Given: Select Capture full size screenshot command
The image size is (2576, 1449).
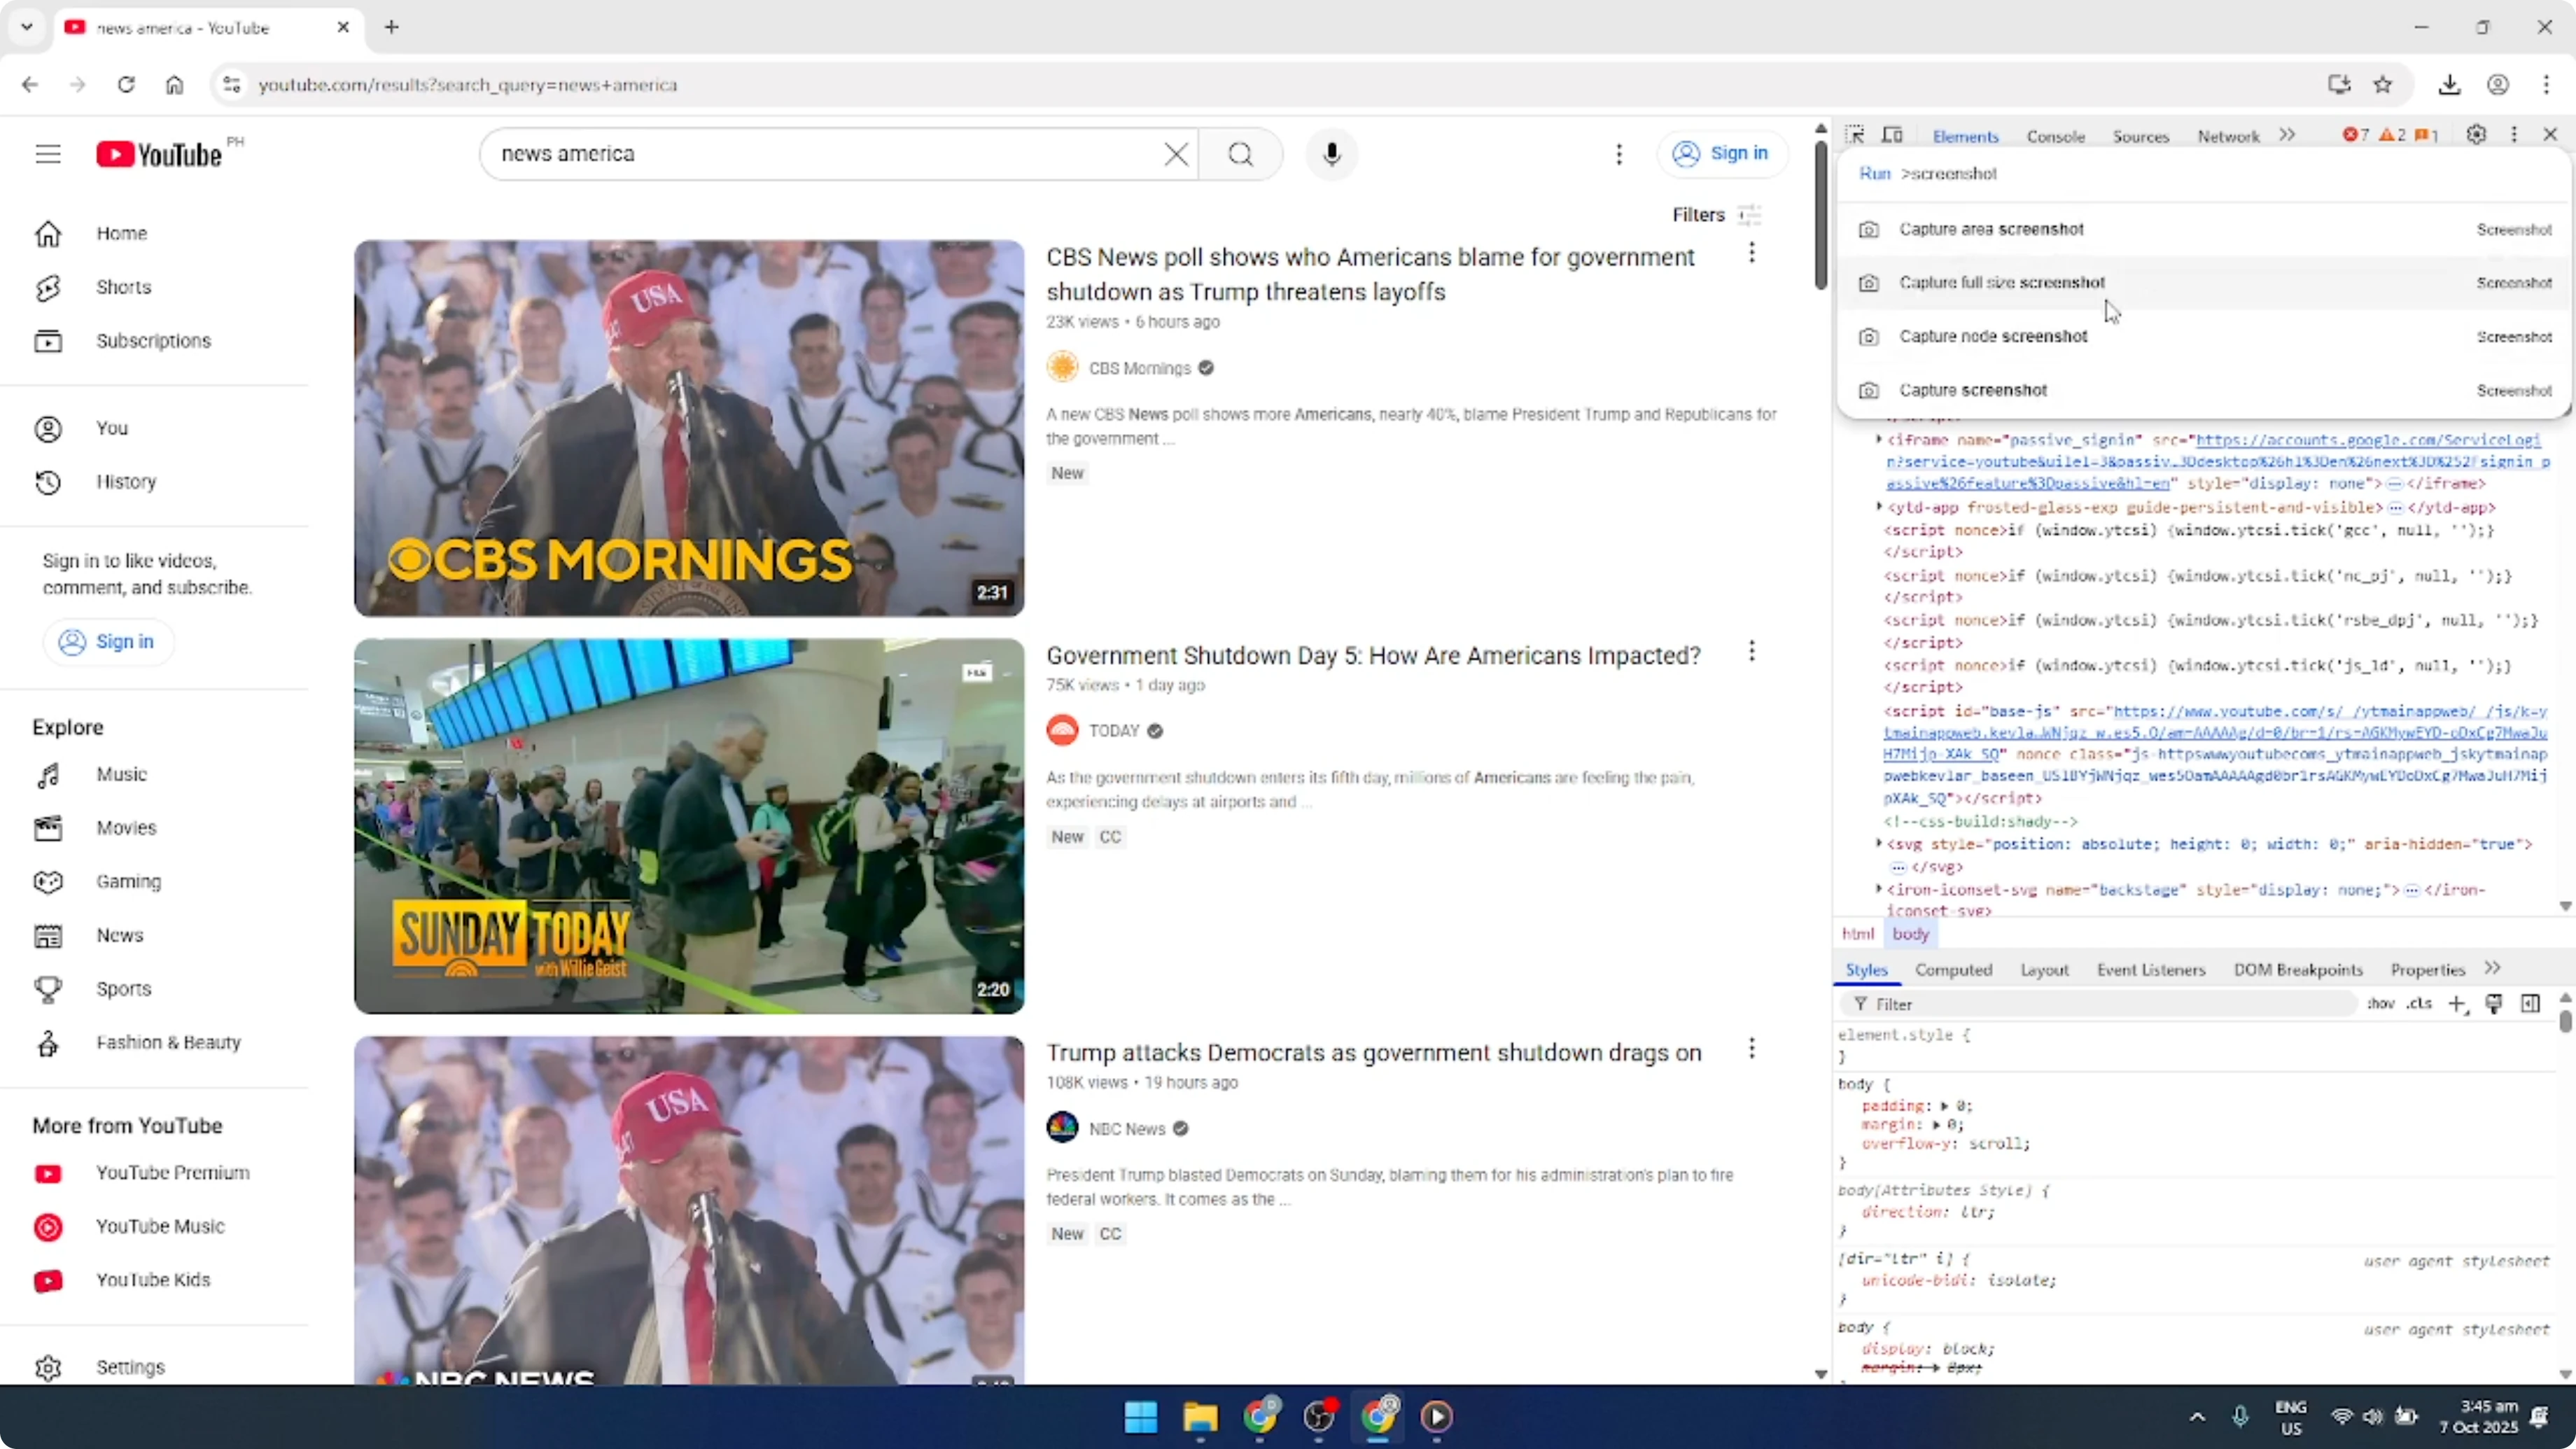Looking at the screenshot, I should click(2204, 283).
